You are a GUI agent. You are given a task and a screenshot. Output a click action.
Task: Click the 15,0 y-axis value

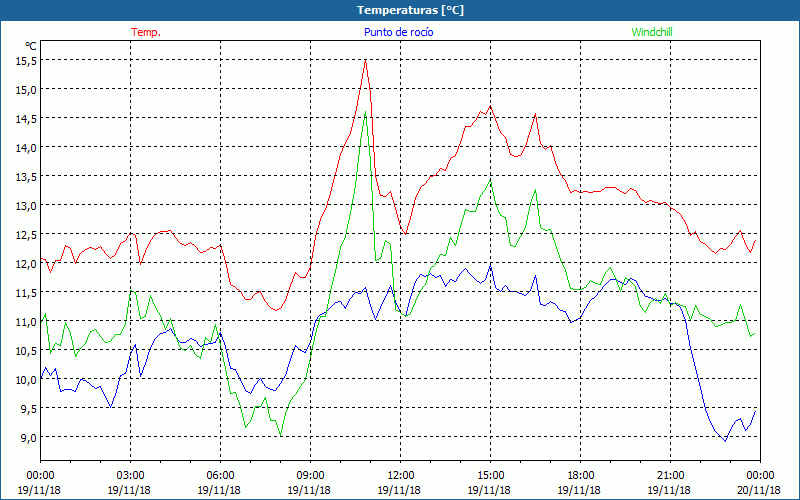click(x=27, y=89)
